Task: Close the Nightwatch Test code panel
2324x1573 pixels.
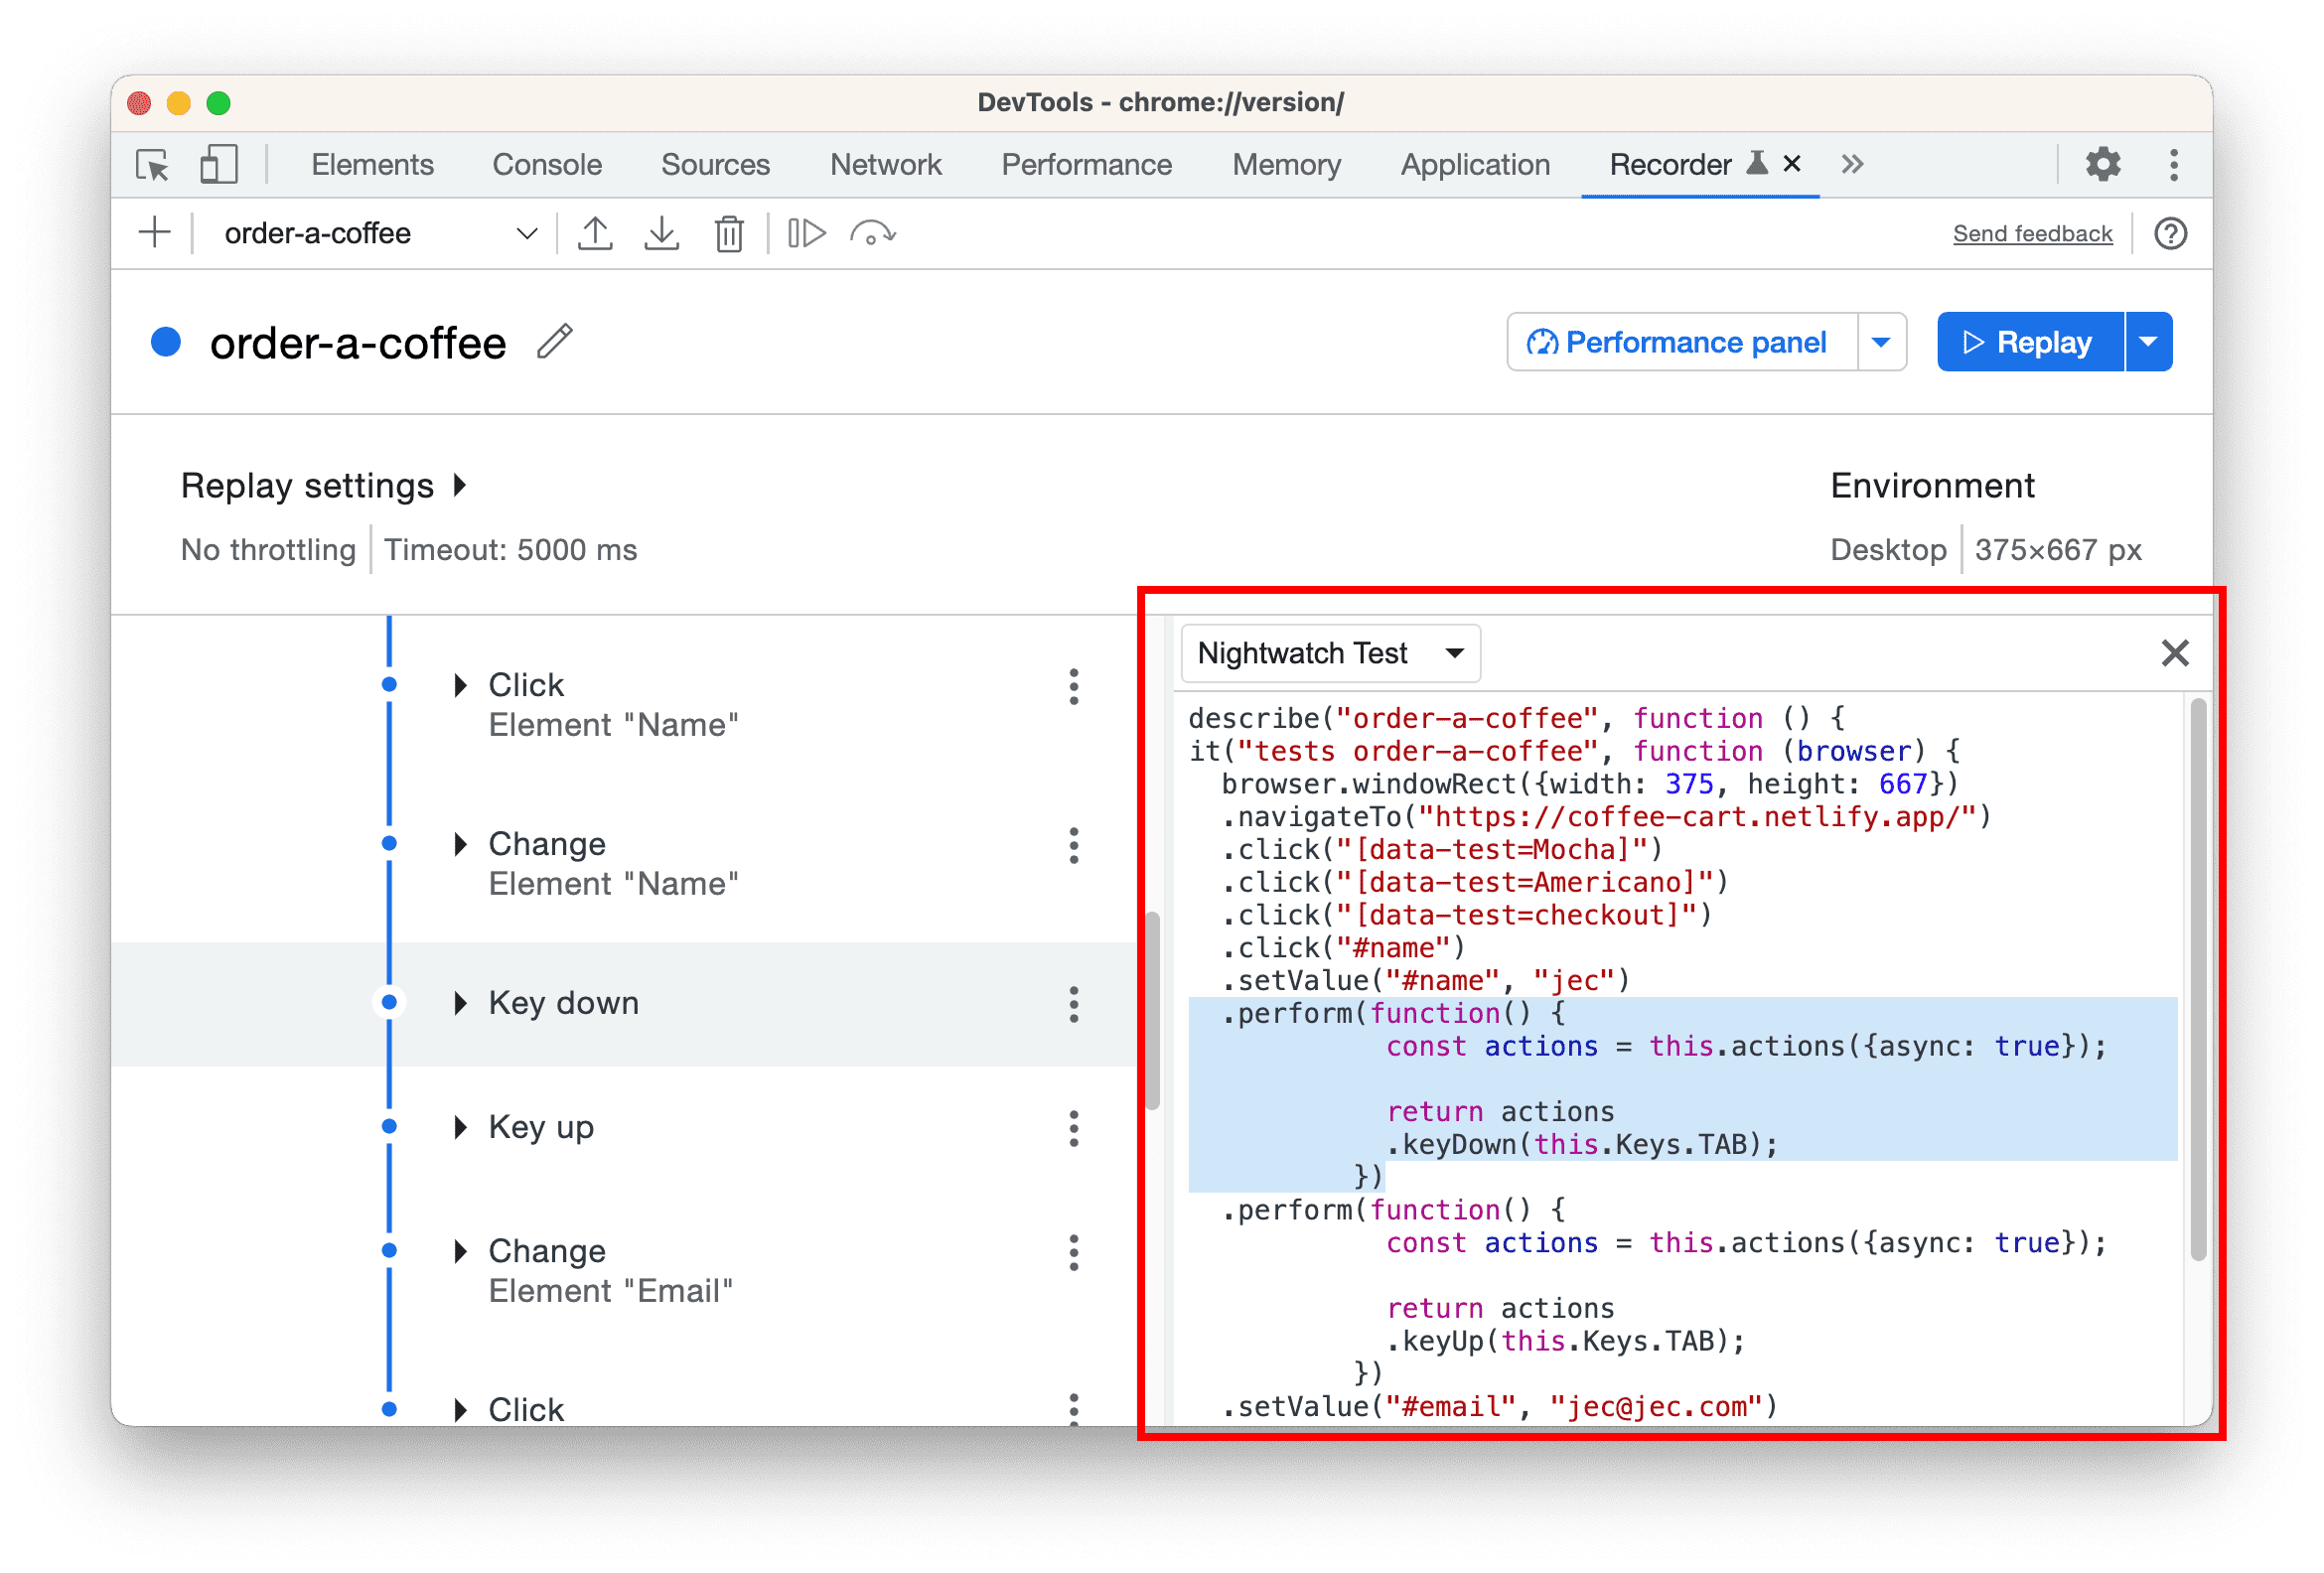Action: click(x=2175, y=653)
